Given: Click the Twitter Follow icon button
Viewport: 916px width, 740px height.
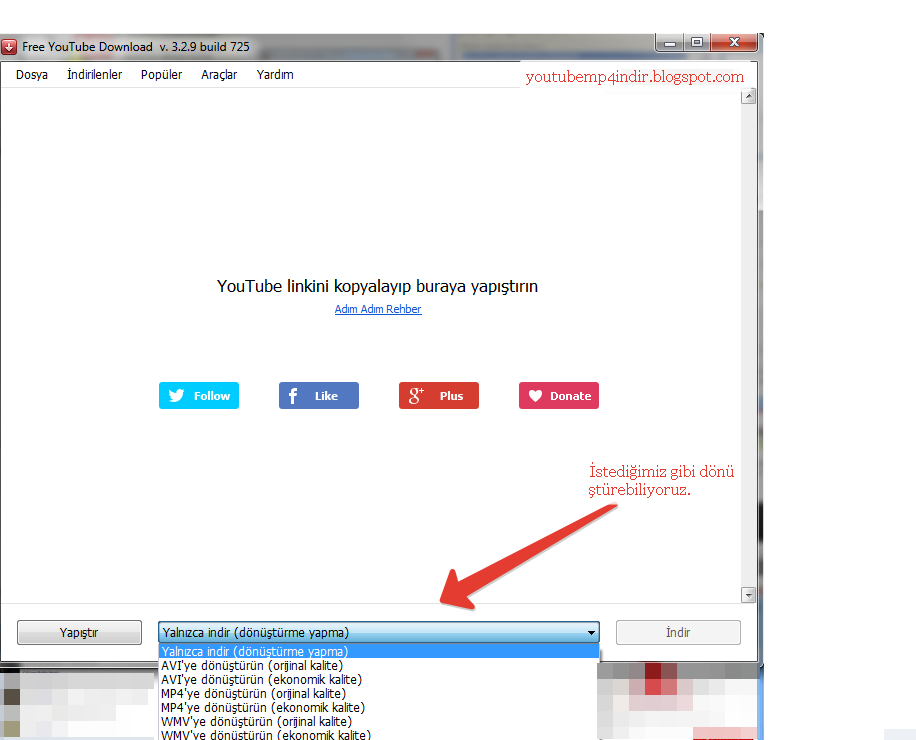Looking at the screenshot, I should coord(178,395).
